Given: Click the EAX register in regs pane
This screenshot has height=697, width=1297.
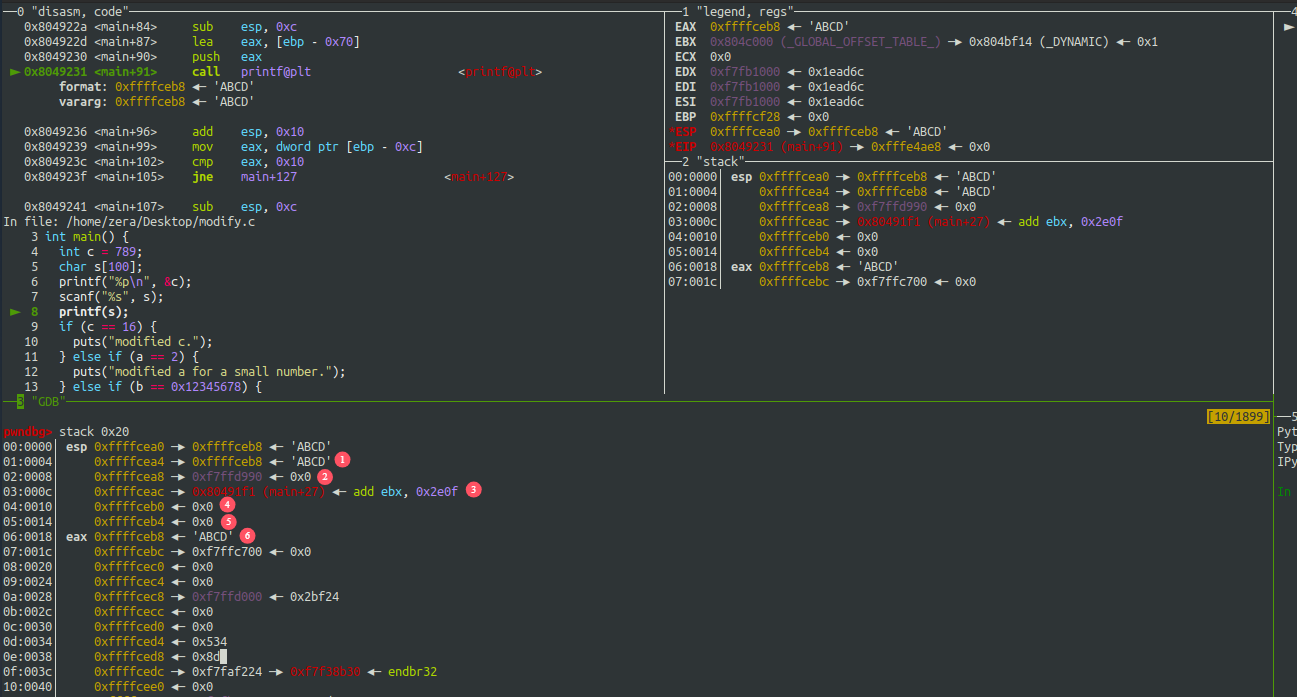Looking at the screenshot, I should [685, 27].
